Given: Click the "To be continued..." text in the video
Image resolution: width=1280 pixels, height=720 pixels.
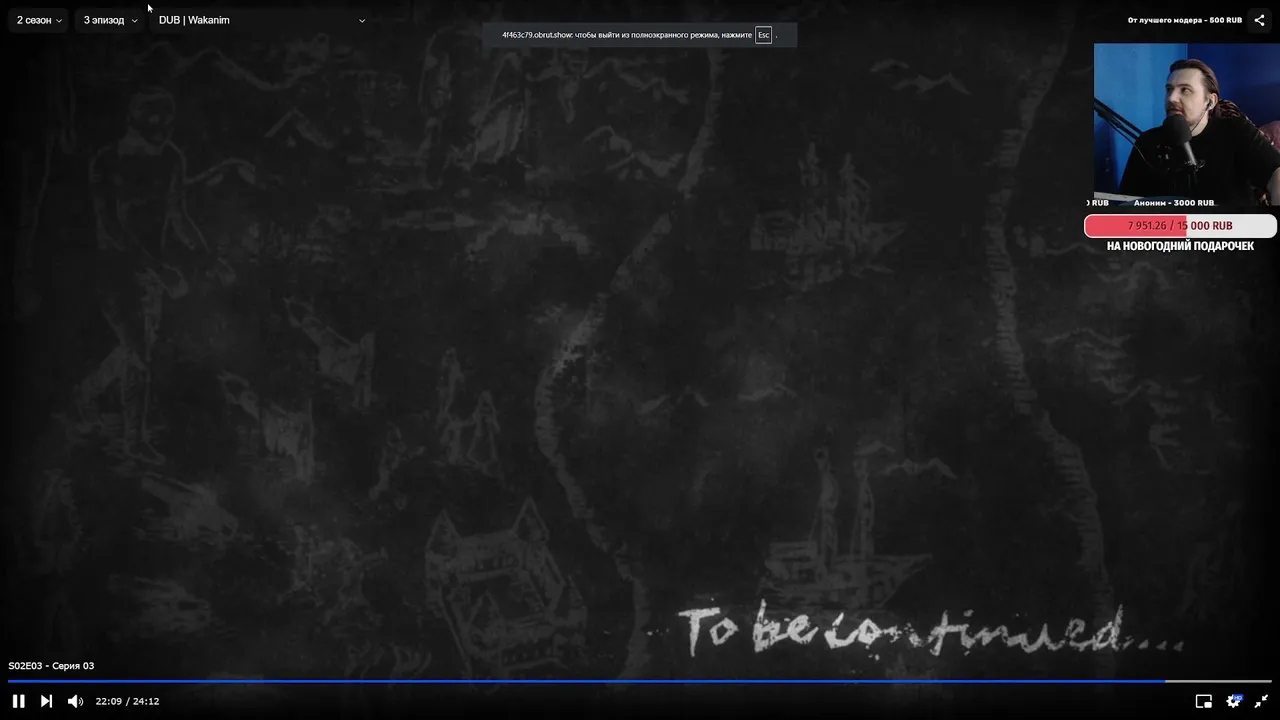Looking at the screenshot, I should click(930, 630).
